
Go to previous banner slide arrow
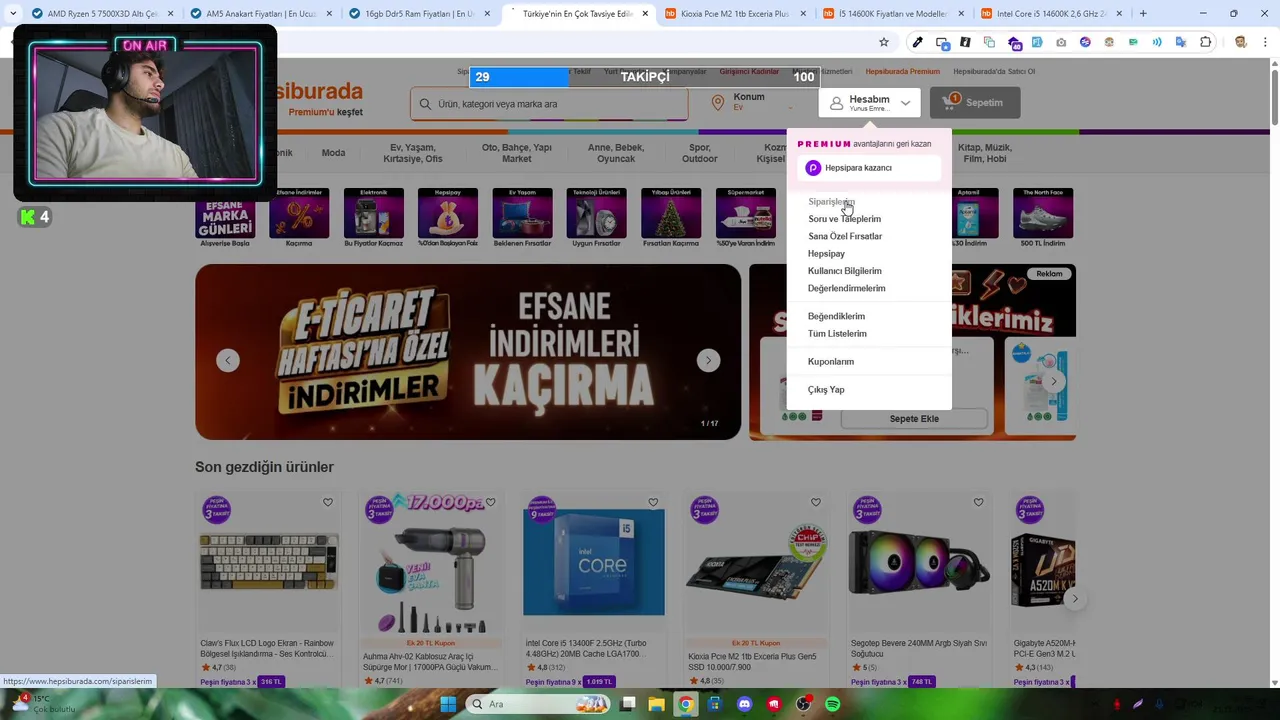(228, 360)
